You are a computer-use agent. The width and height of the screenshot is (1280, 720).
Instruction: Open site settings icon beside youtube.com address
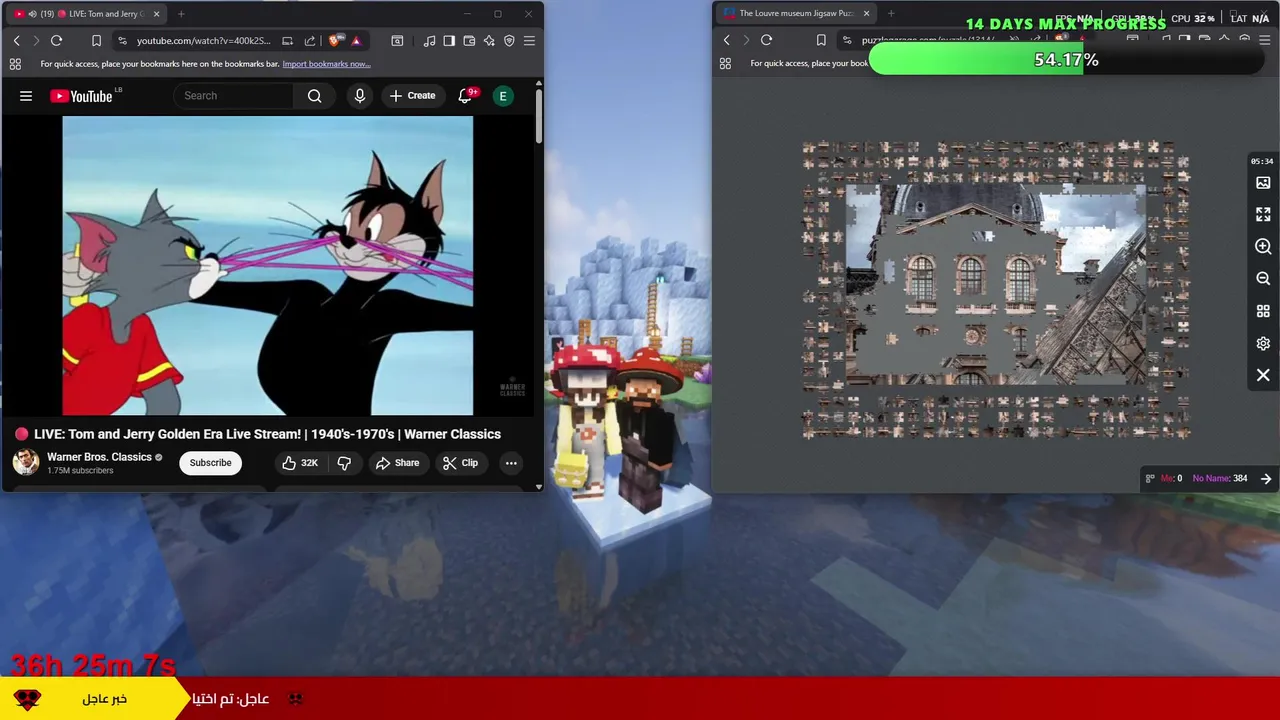122,41
